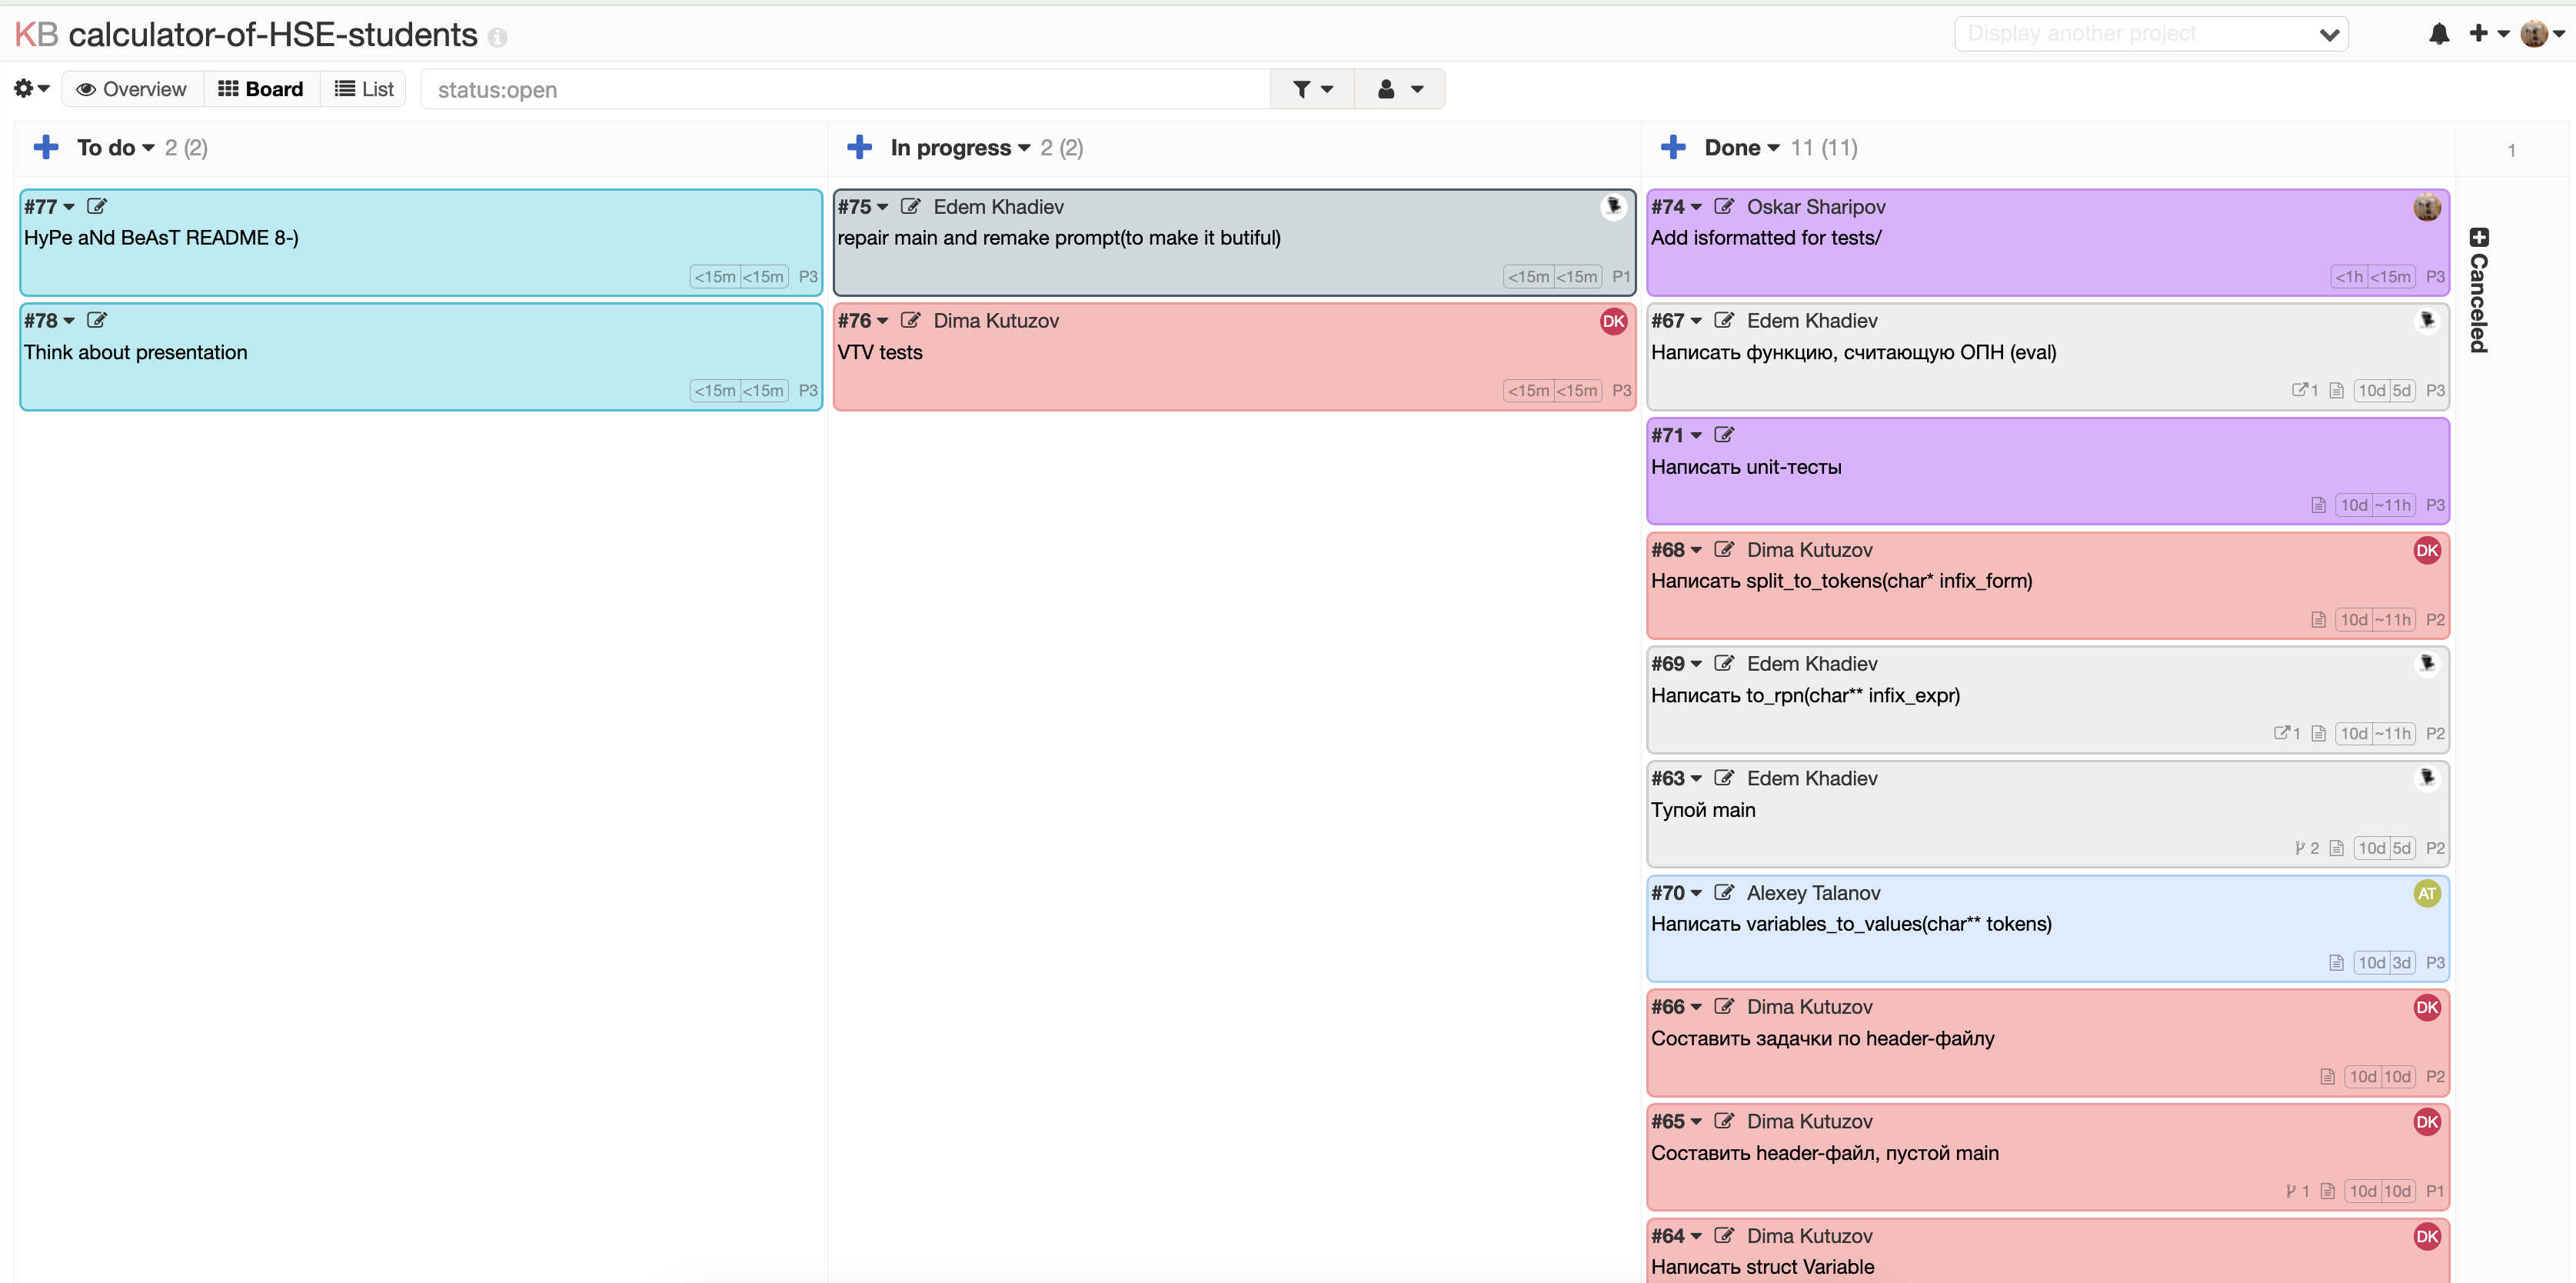The height and width of the screenshot is (1283, 2576).
Task: Open the plus create-new menu
Action: click(2489, 34)
